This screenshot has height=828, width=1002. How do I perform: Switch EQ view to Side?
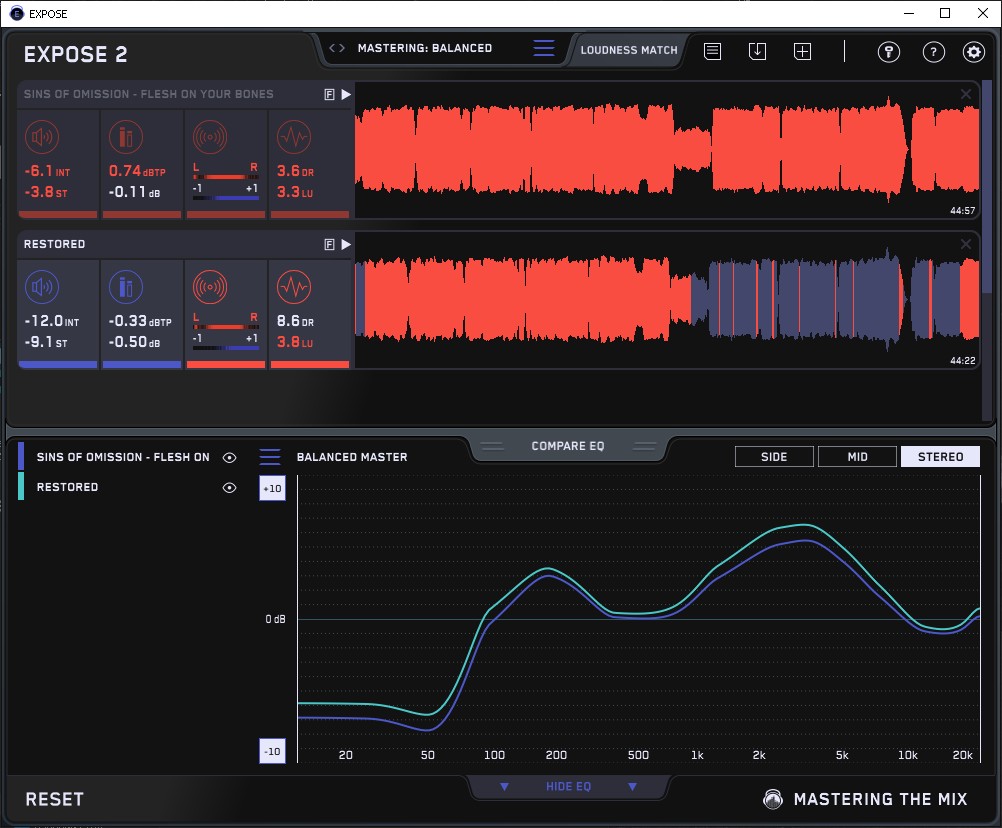(775, 457)
